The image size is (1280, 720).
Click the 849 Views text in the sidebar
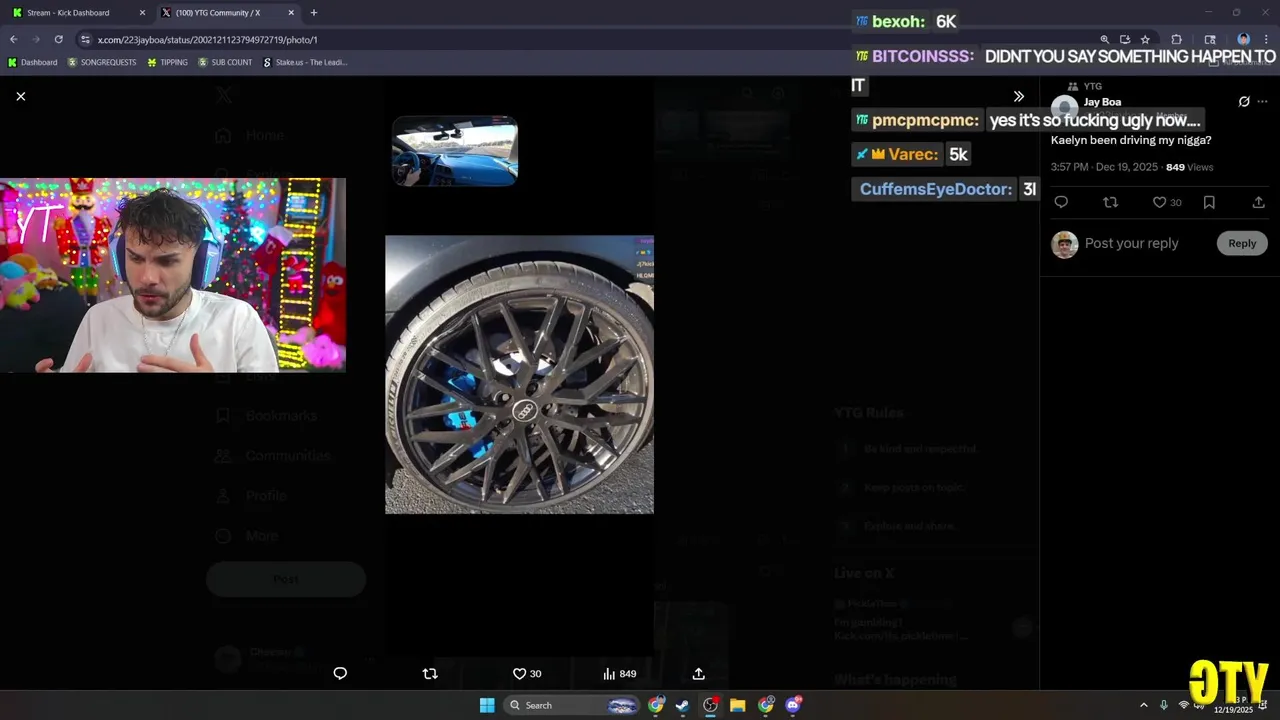pos(1189,167)
